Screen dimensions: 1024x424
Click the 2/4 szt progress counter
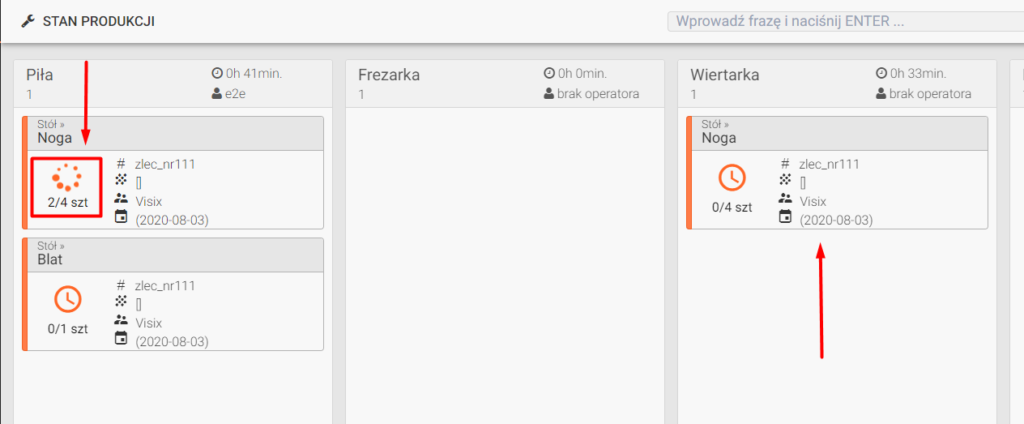point(65,202)
